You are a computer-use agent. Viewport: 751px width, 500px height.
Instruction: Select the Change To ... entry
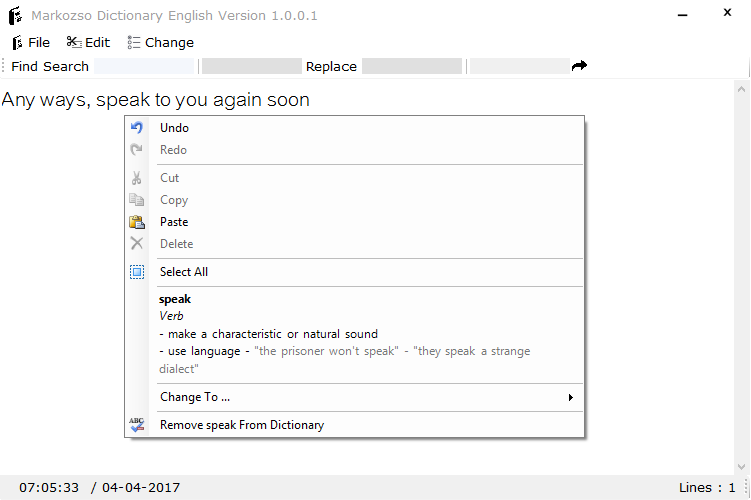[195, 397]
